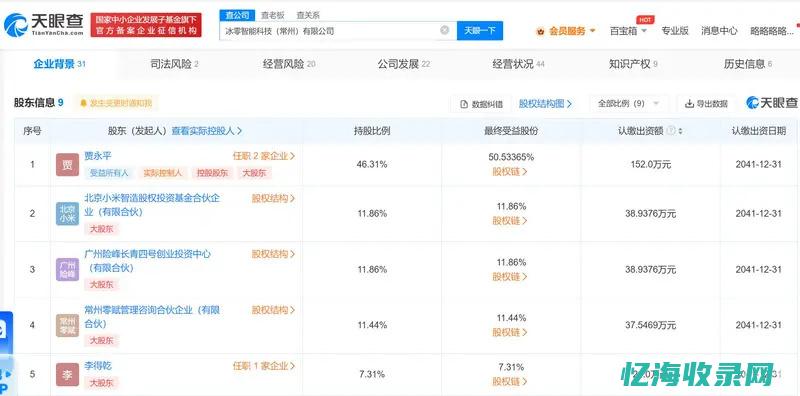Switch to 查关系 search tab
Screen dimensions: 800x396
click(x=308, y=15)
